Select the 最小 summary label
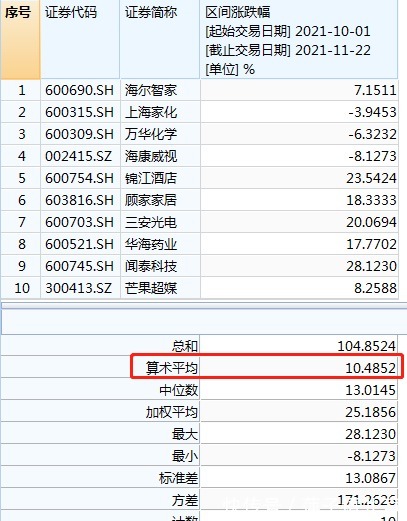 point(185,456)
